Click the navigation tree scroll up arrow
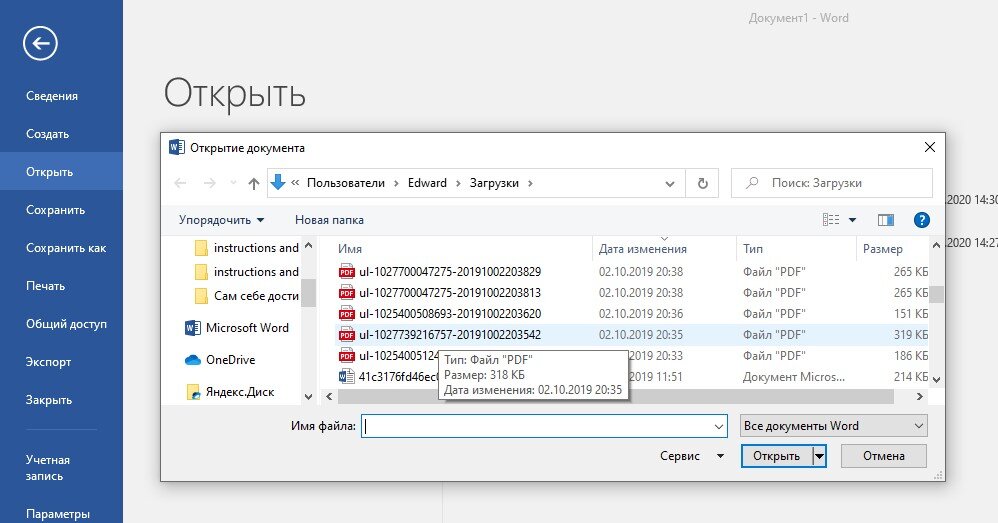The width and height of the screenshot is (998, 523). point(309,246)
